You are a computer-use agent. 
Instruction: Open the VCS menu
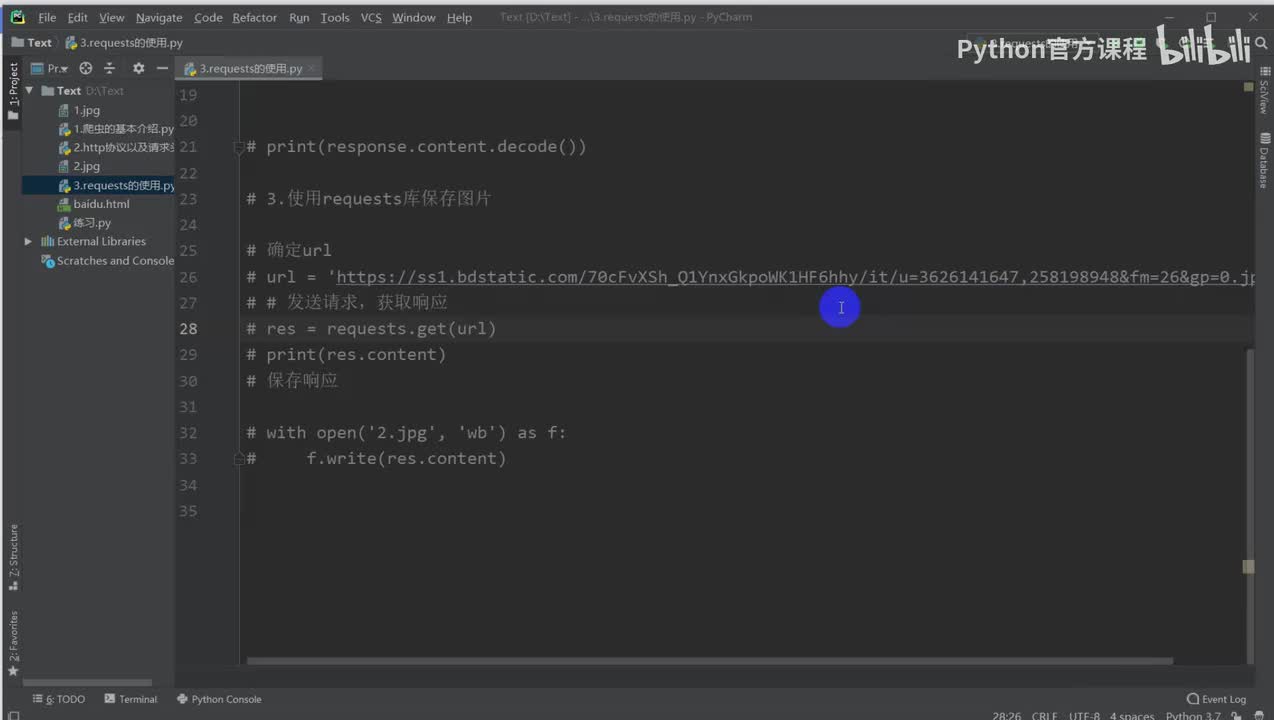[x=371, y=18]
